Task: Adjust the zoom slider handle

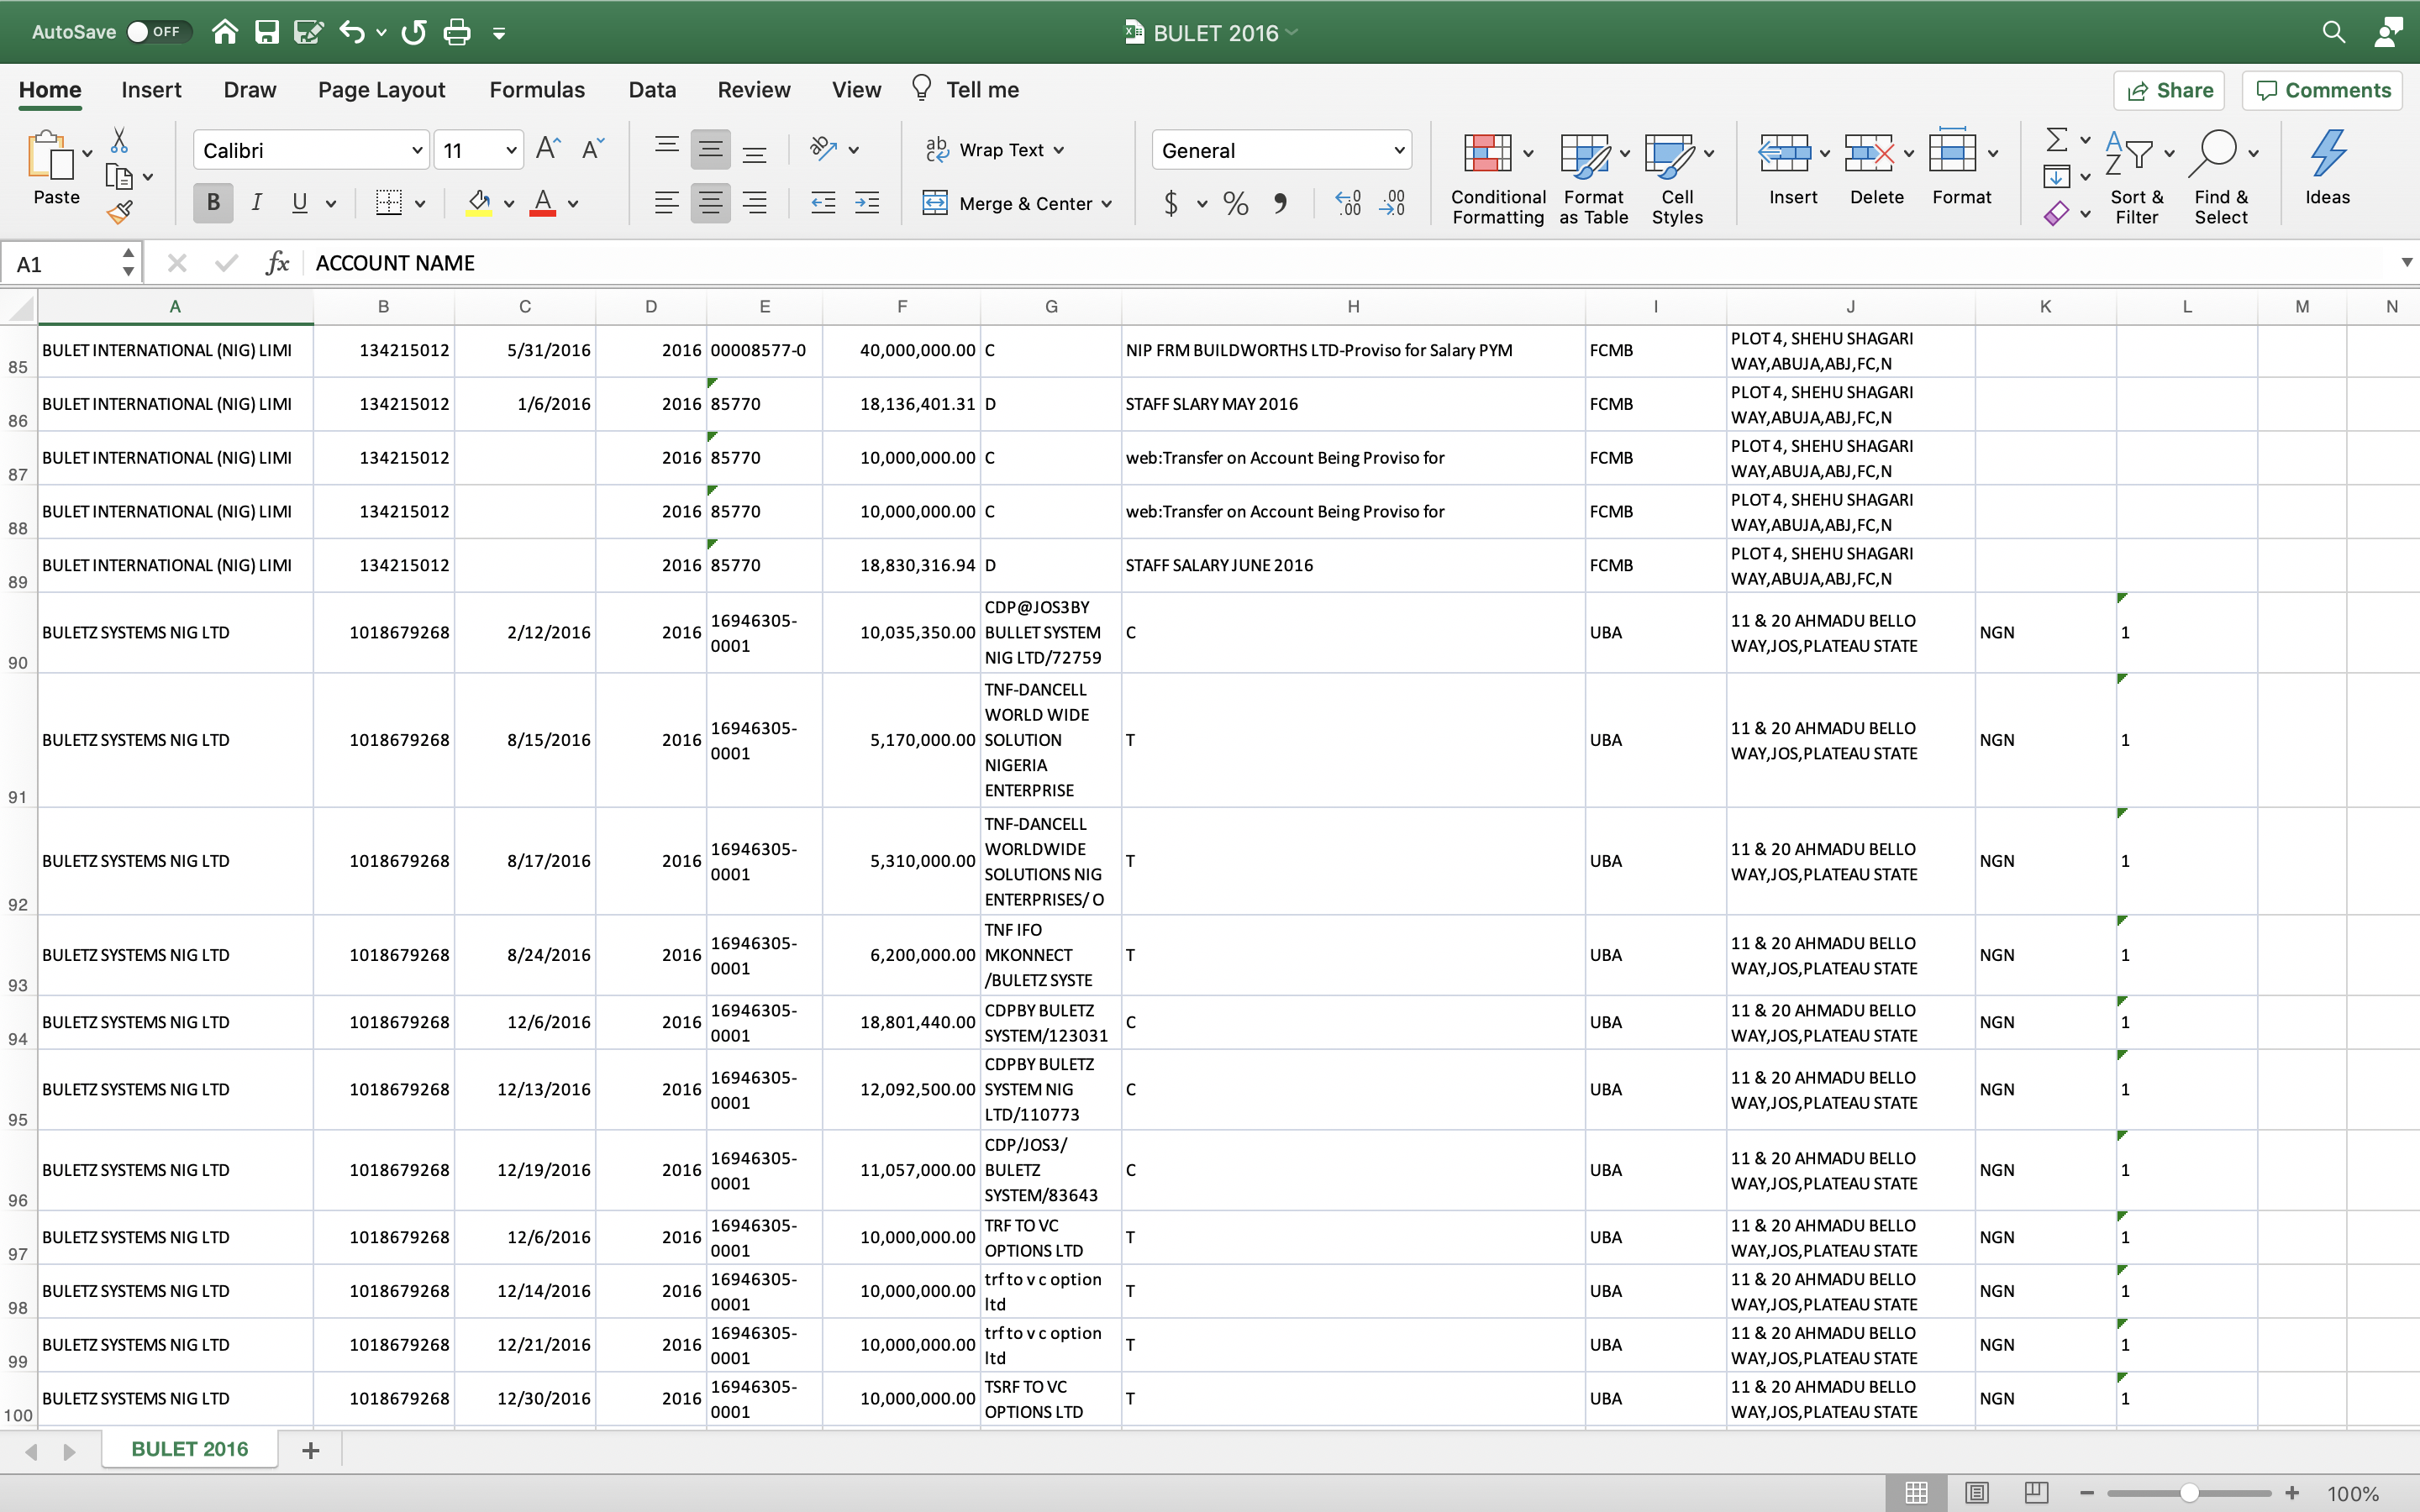Action: 2189,1493
